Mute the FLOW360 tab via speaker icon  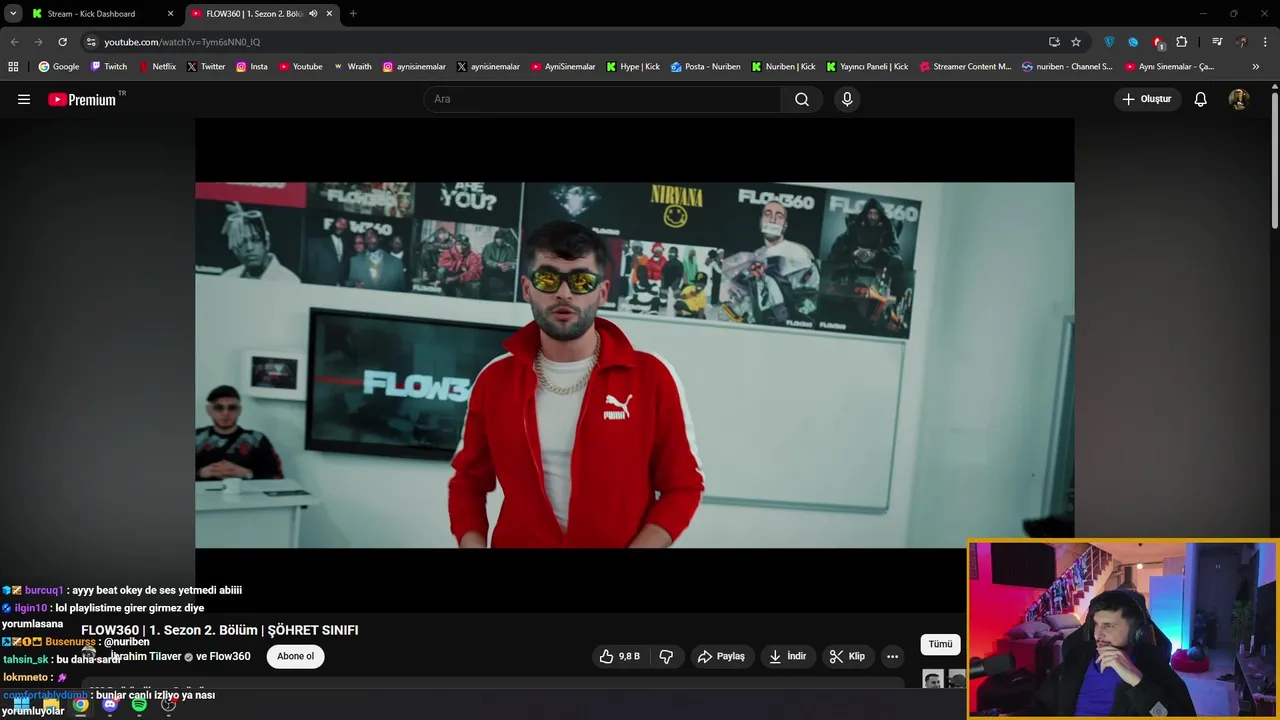click(x=313, y=14)
